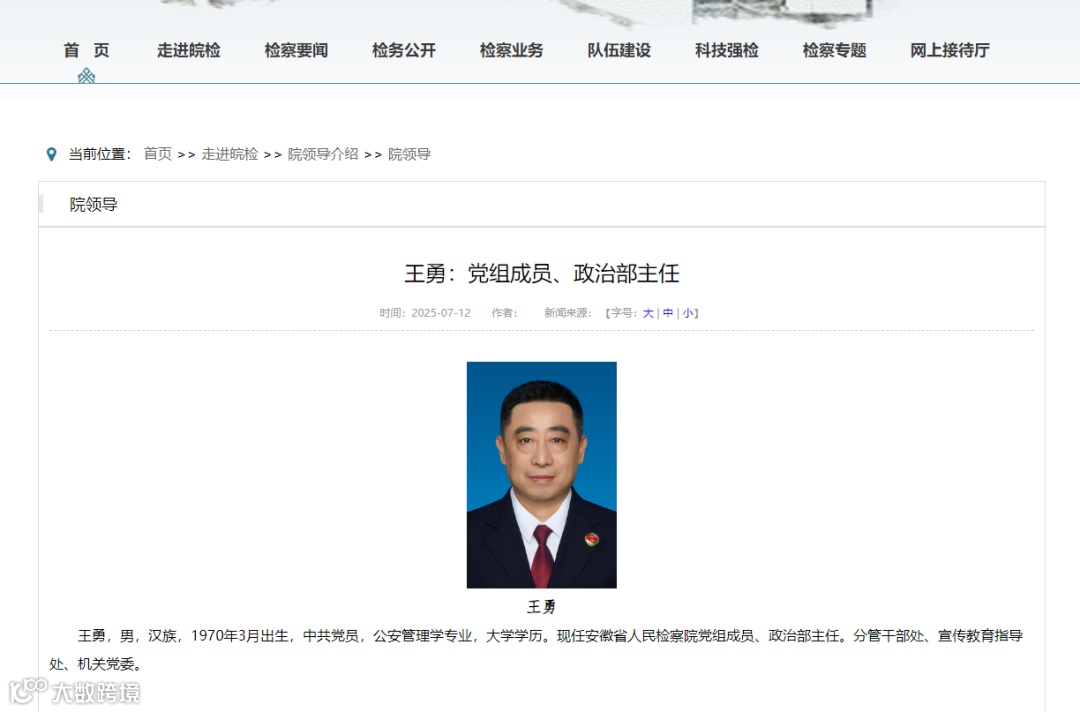Go to the 检察专题 section
Viewport: 1080px width, 712px height.
[x=834, y=50]
